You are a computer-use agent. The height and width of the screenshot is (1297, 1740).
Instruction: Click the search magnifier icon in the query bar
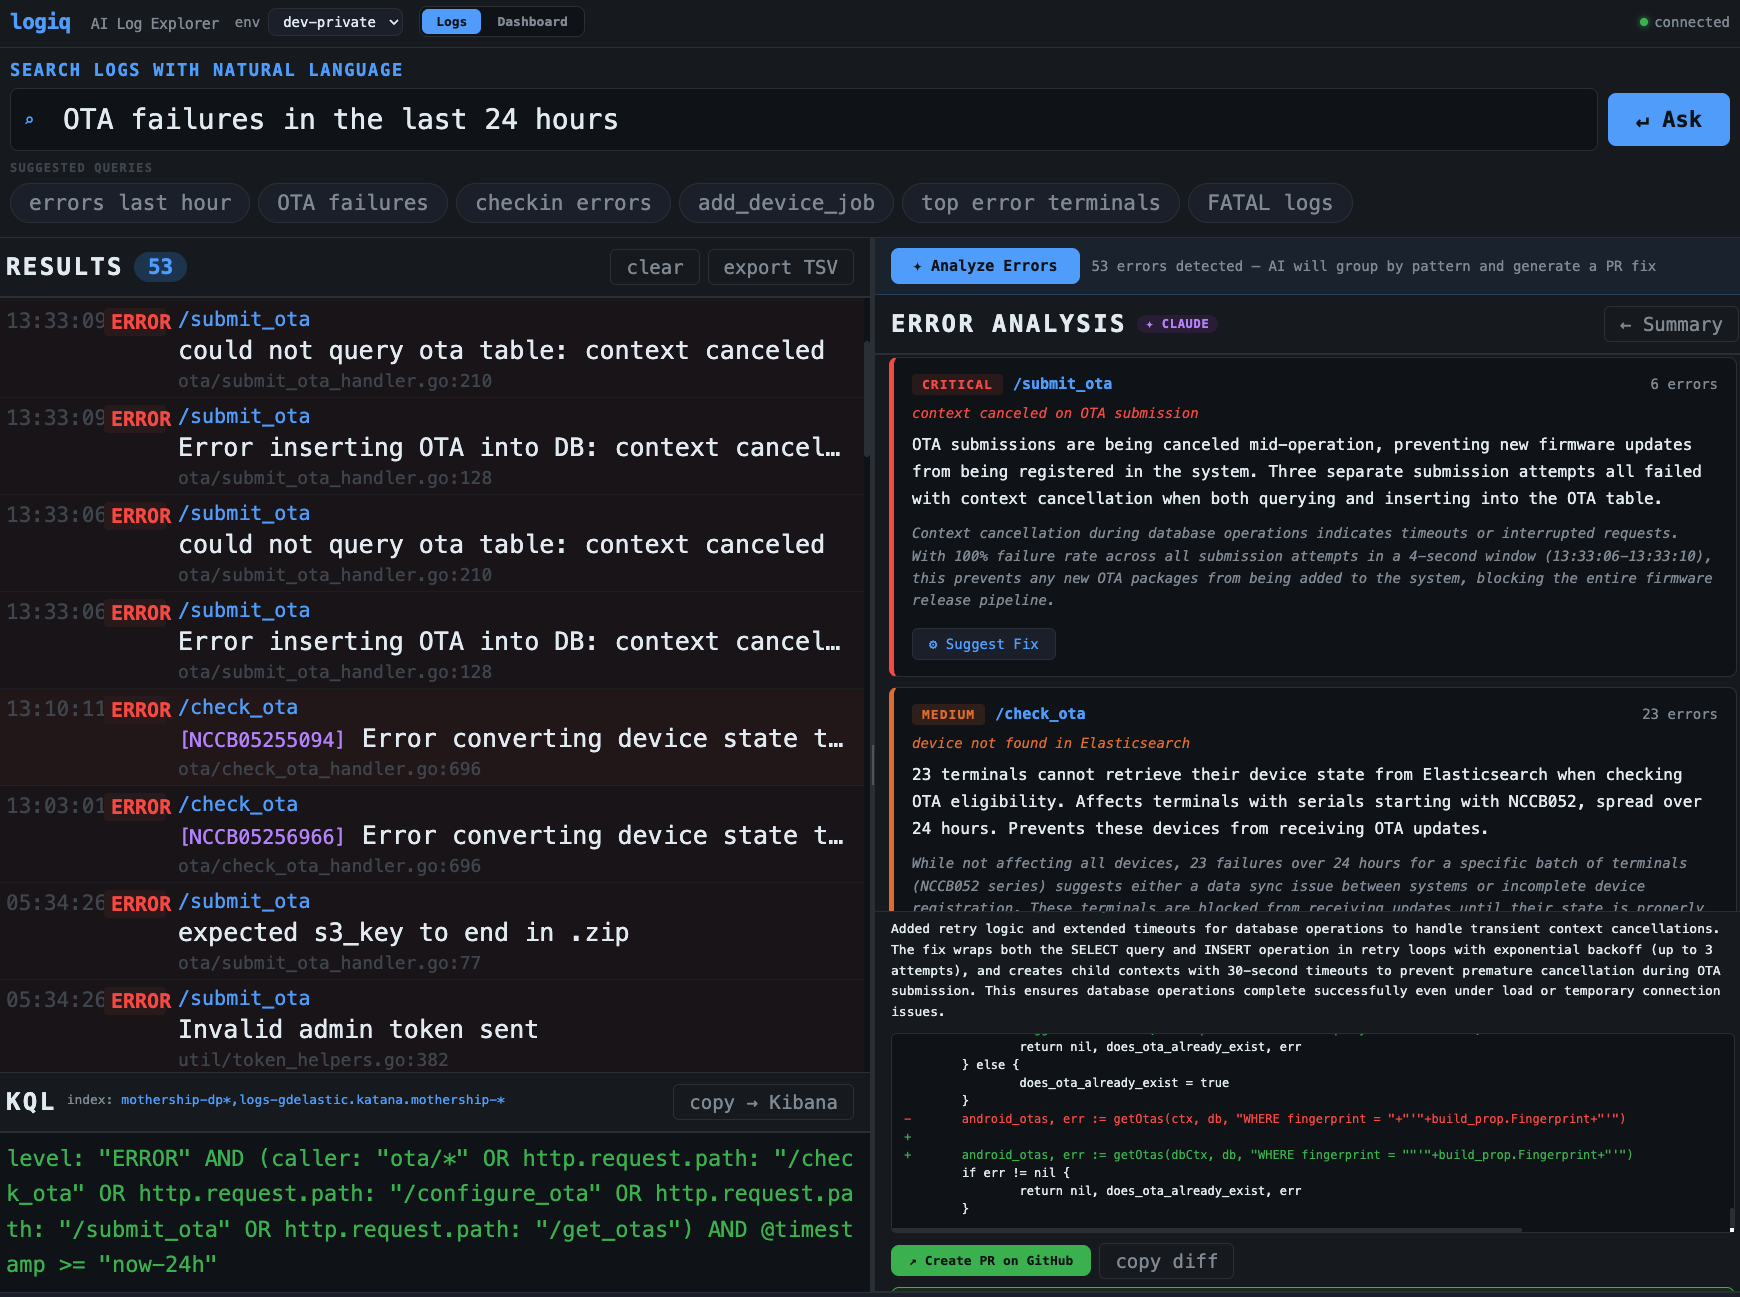tap(31, 119)
